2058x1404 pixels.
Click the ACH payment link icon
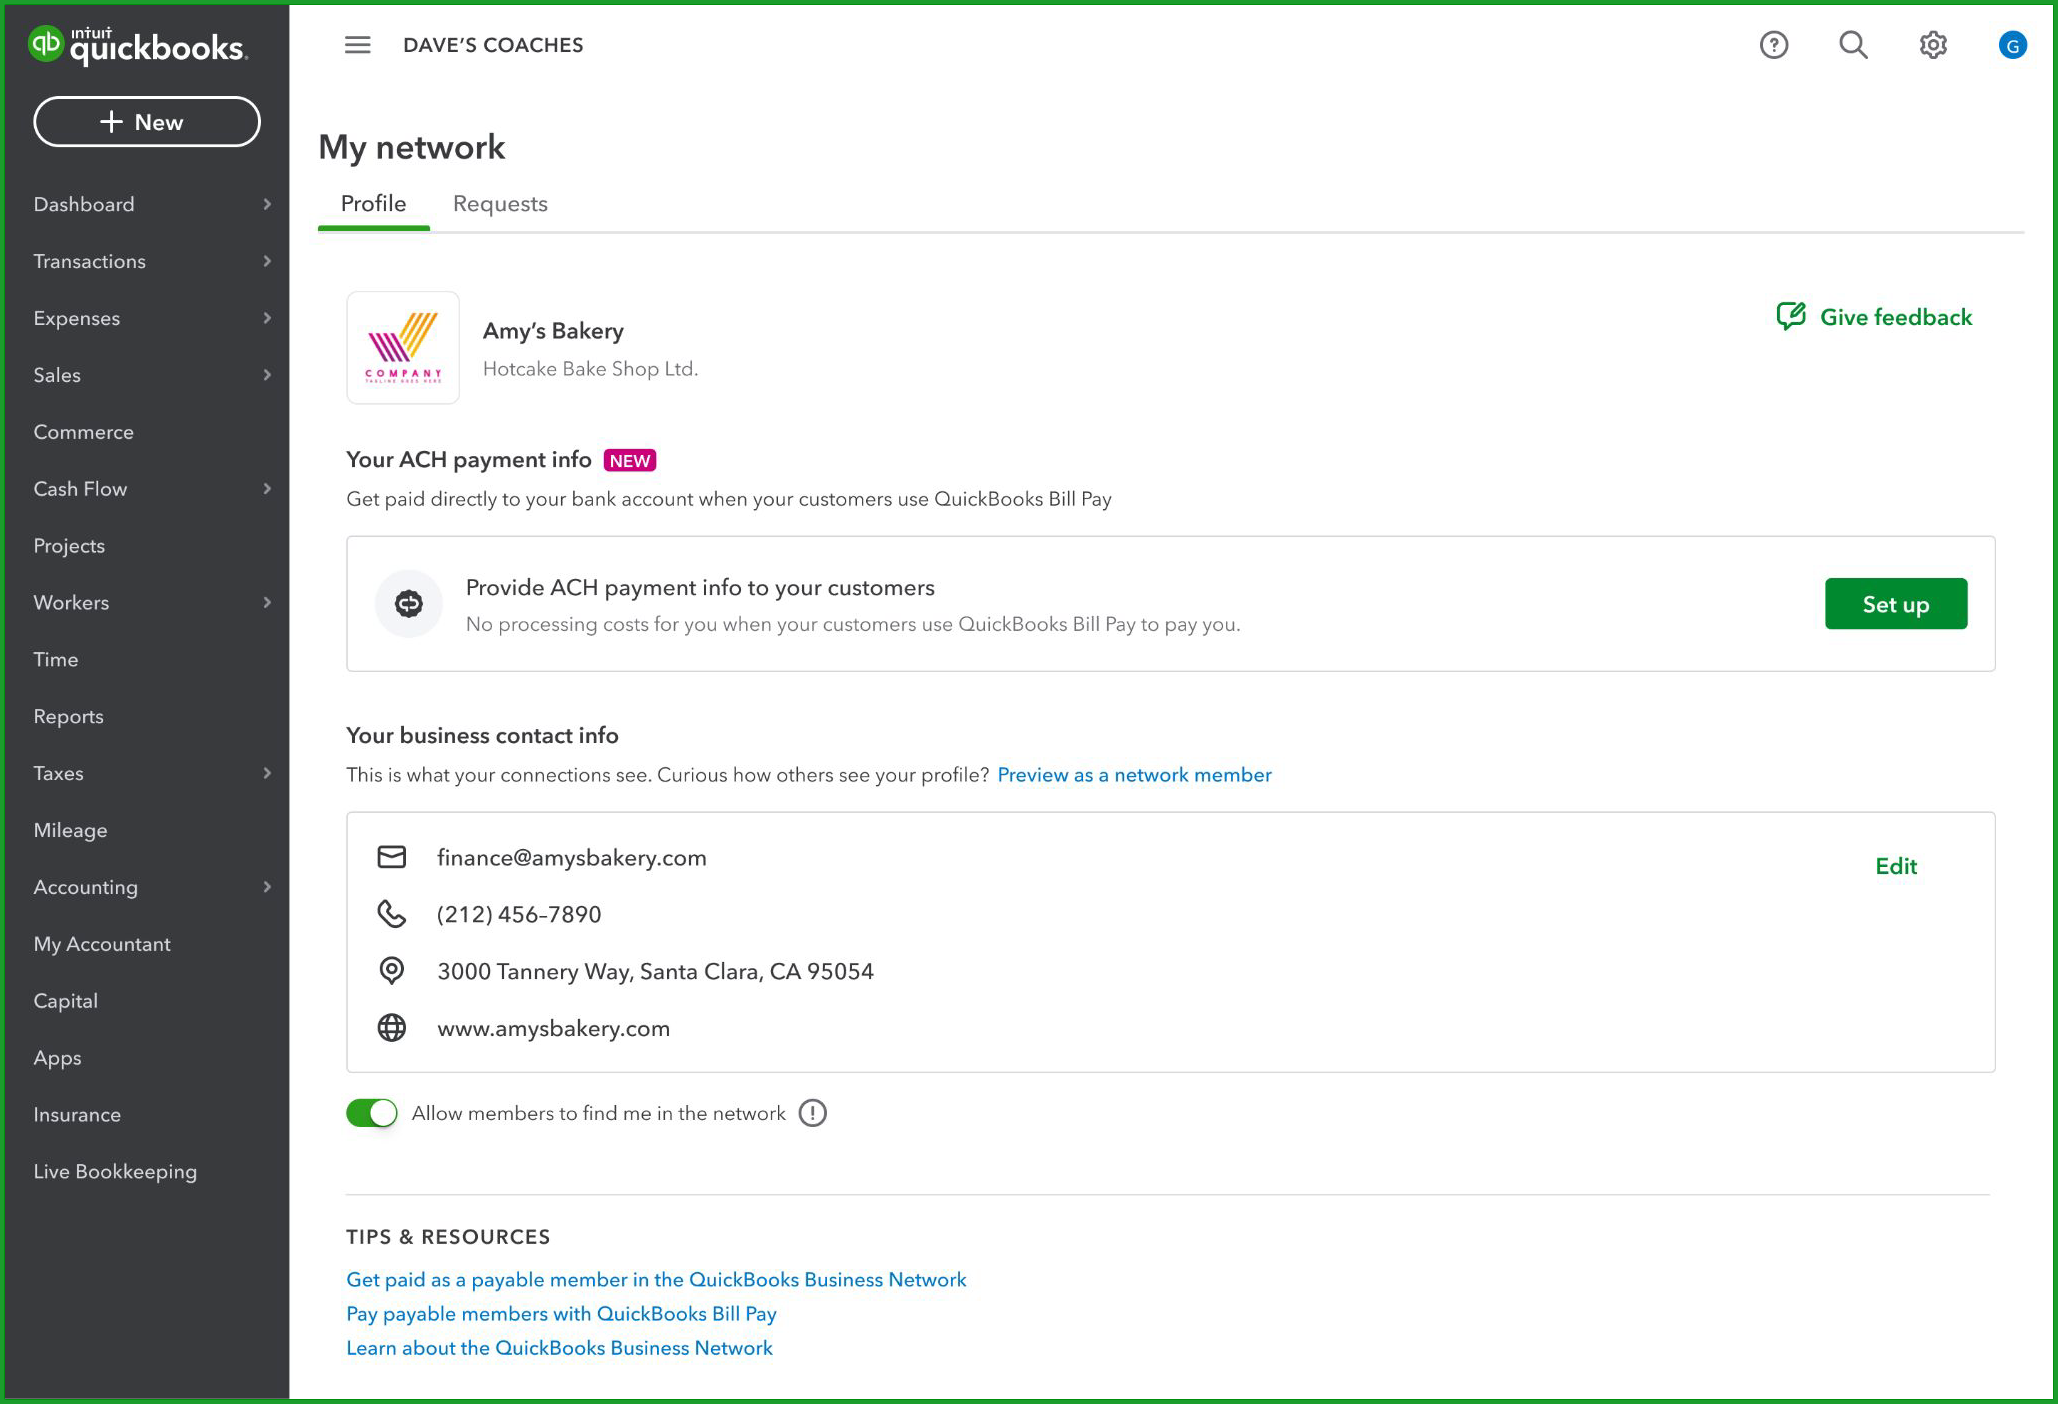[x=408, y=603]
